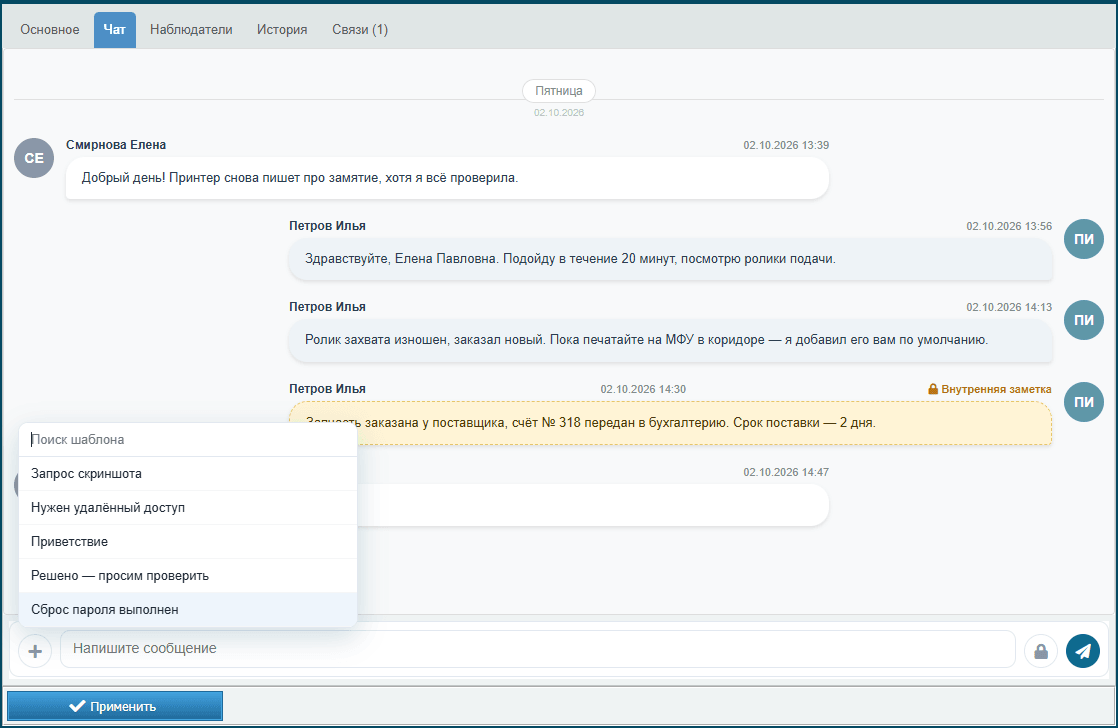Choose template Решено — просим проверить
The width and height of the screenshot is (1118, 728).
tap(188, 575)
